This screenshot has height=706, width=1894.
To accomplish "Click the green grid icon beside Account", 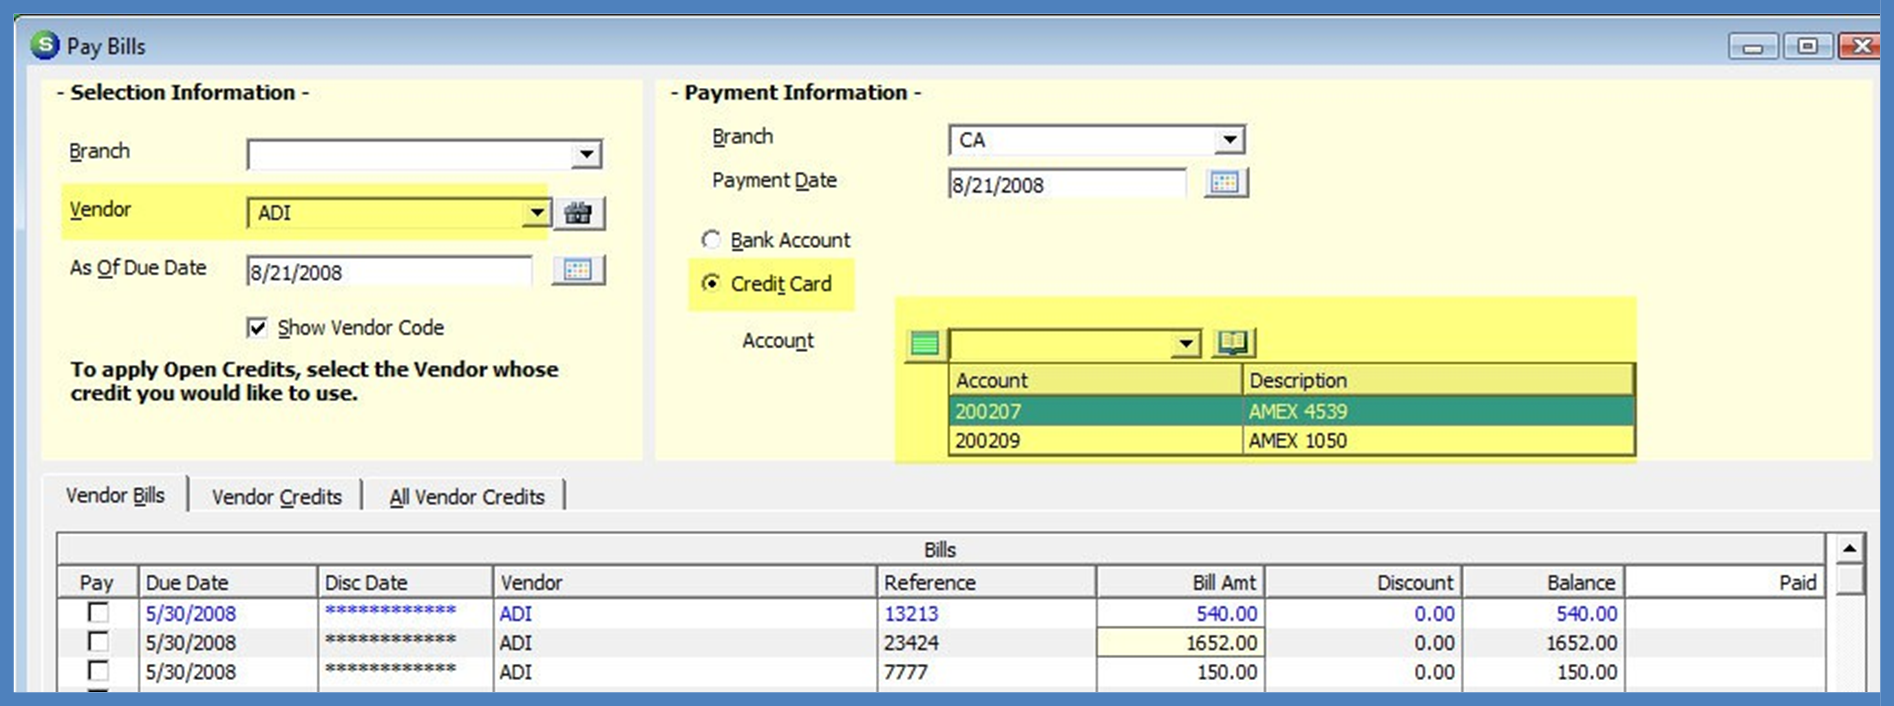I will [925, 344].
